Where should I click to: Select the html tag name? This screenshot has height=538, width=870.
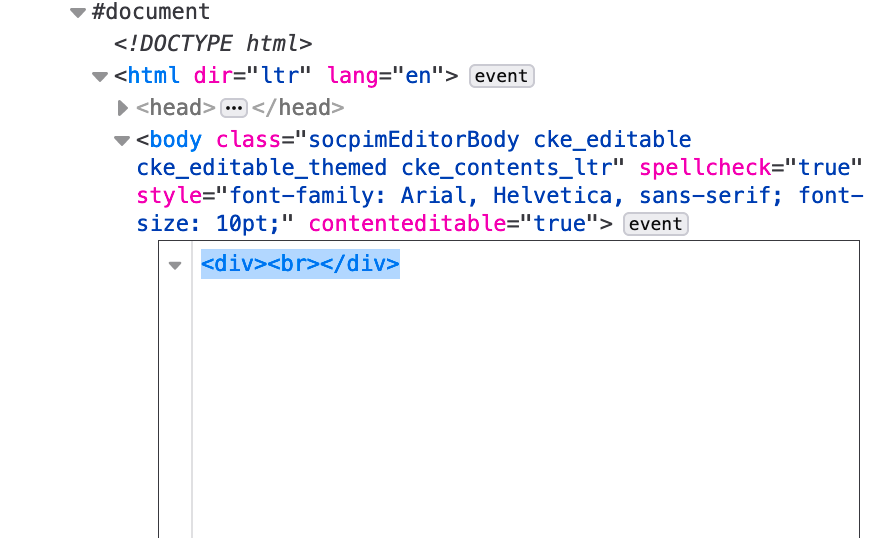(154, 76)
